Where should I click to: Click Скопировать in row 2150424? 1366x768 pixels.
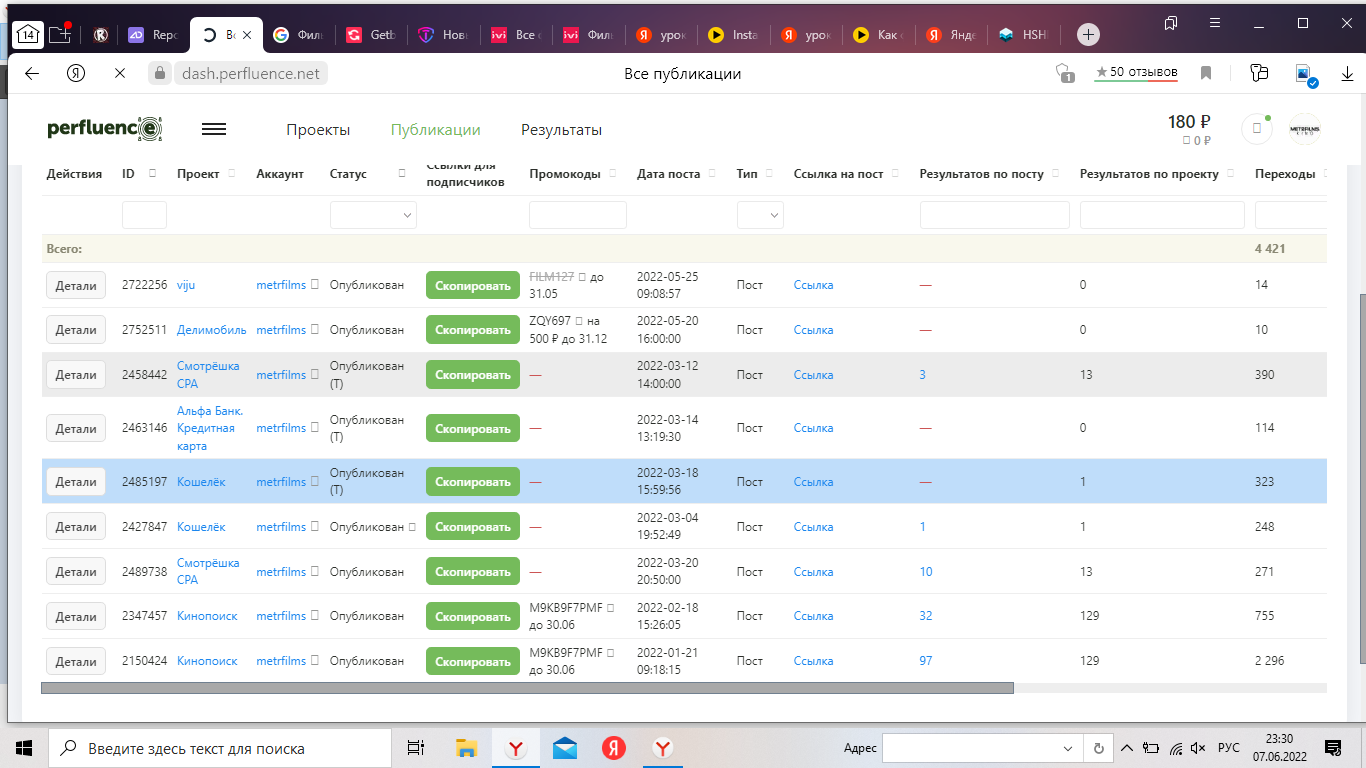473,661
